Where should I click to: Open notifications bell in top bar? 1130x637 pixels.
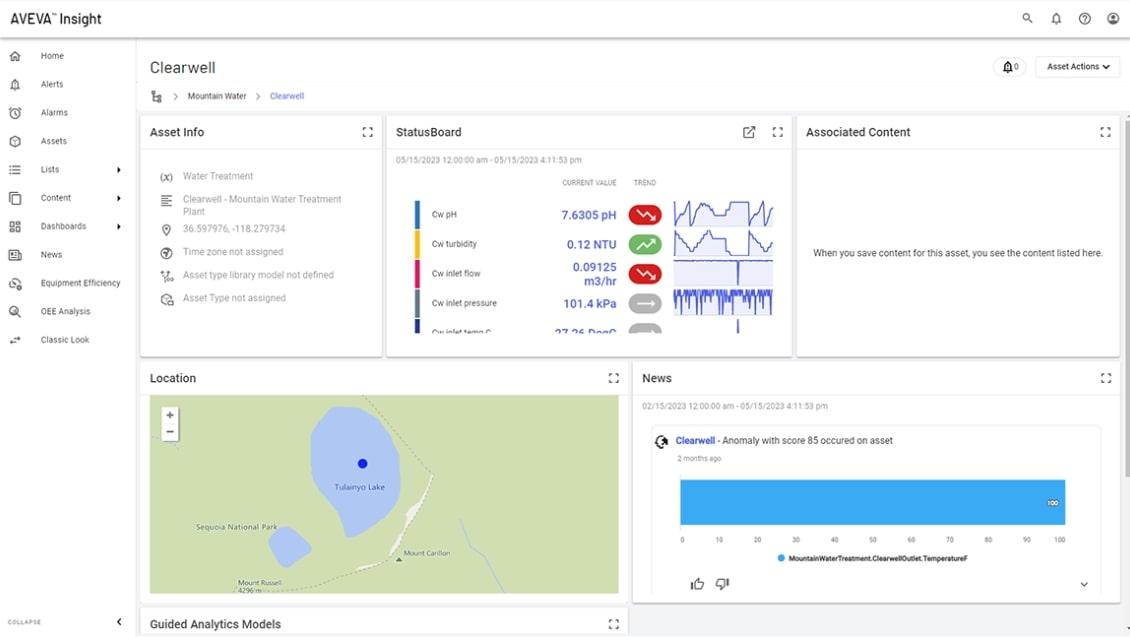[1056, 19]
